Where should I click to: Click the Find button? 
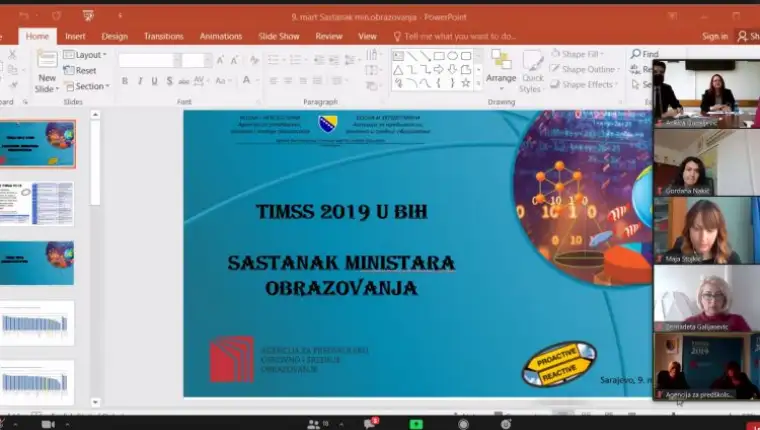645,54
